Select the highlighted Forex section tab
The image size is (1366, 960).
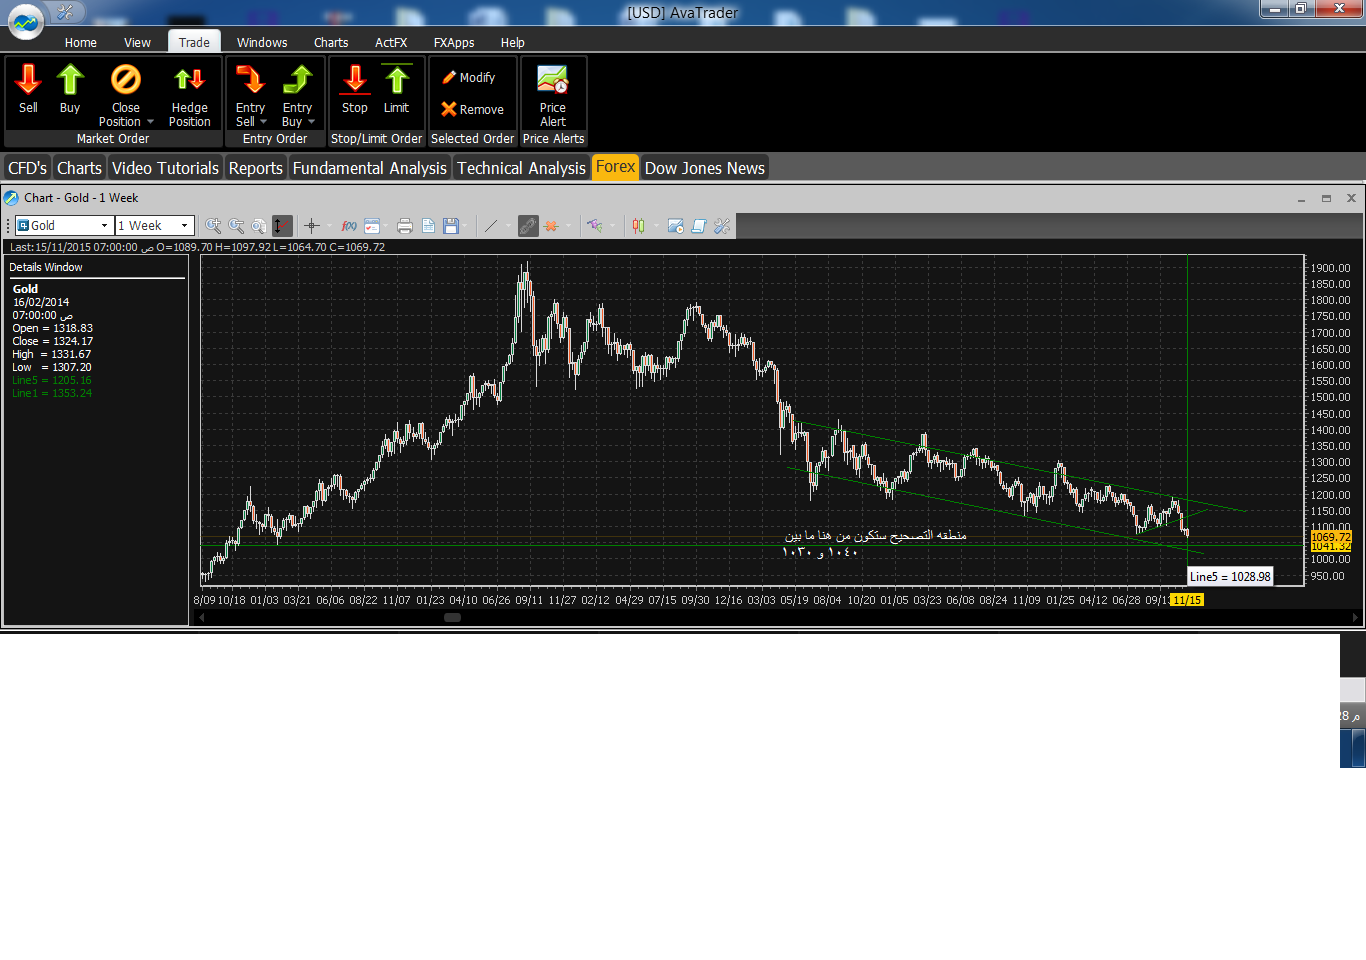tap(615, 167)
